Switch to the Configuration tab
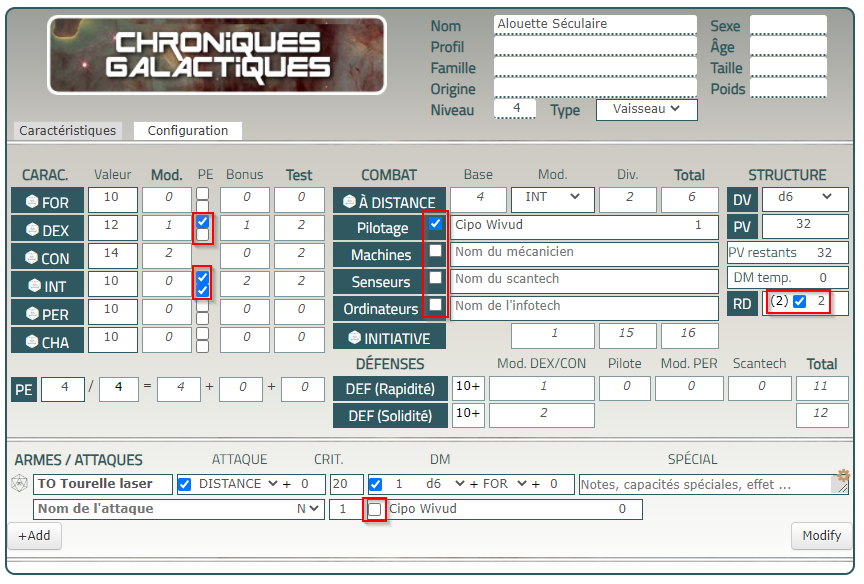Viewport: 864px width, 584px height. (188, 131)
